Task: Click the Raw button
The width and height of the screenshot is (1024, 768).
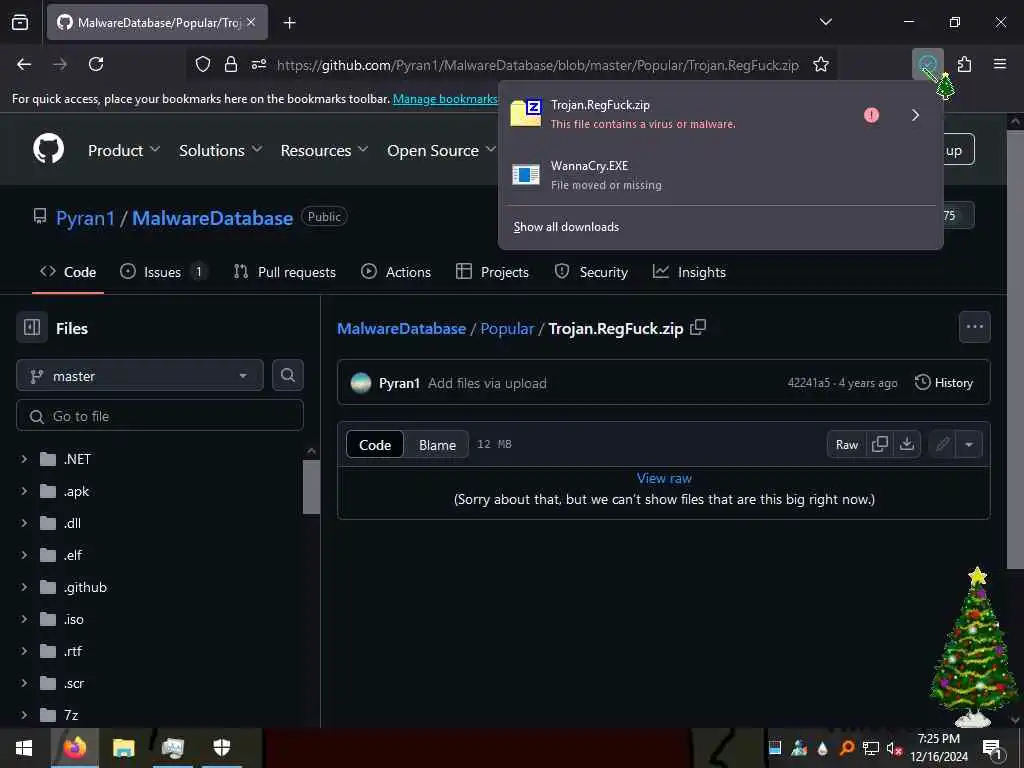Action: pyautogui.click(x=846, y=444)
